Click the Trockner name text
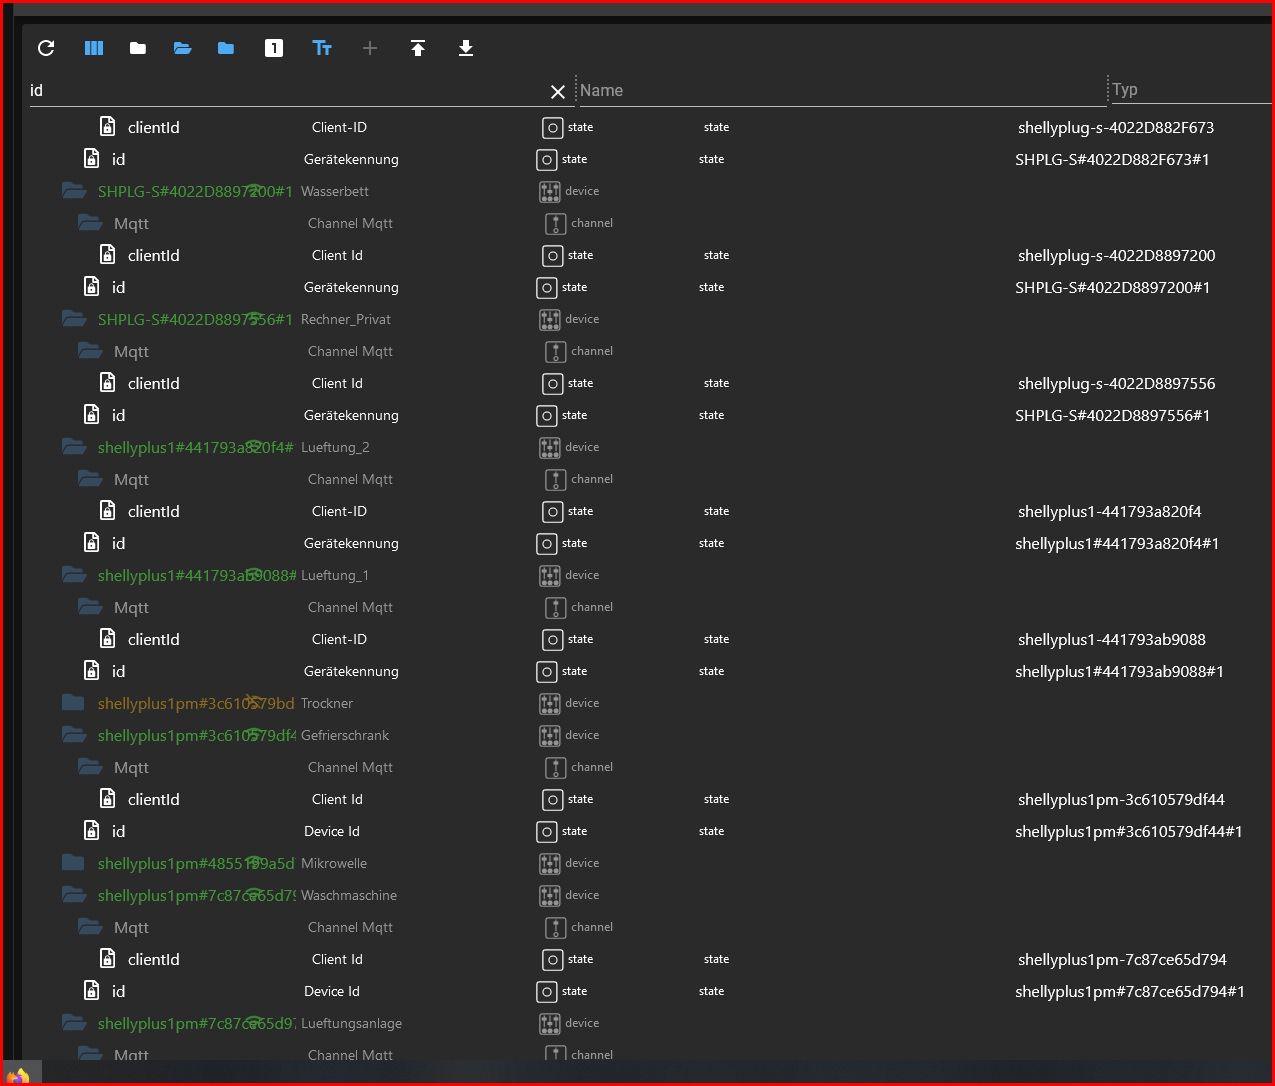The width and height of the screenshot is (1275, 1086). coord(327,703)
